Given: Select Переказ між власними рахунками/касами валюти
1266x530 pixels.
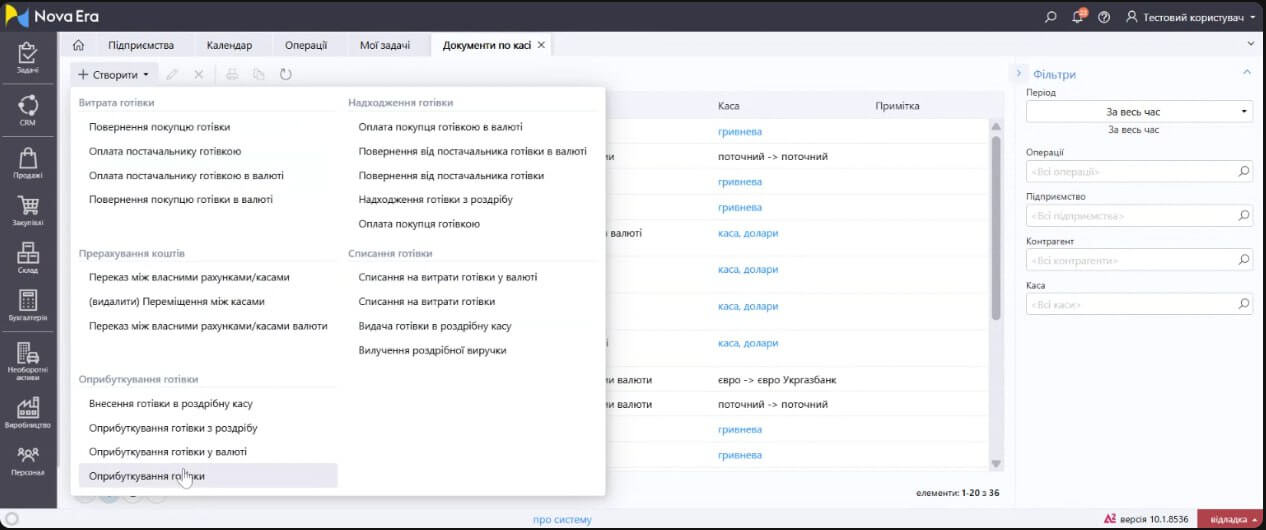Looking at the screenshot, I should point(208,326).
